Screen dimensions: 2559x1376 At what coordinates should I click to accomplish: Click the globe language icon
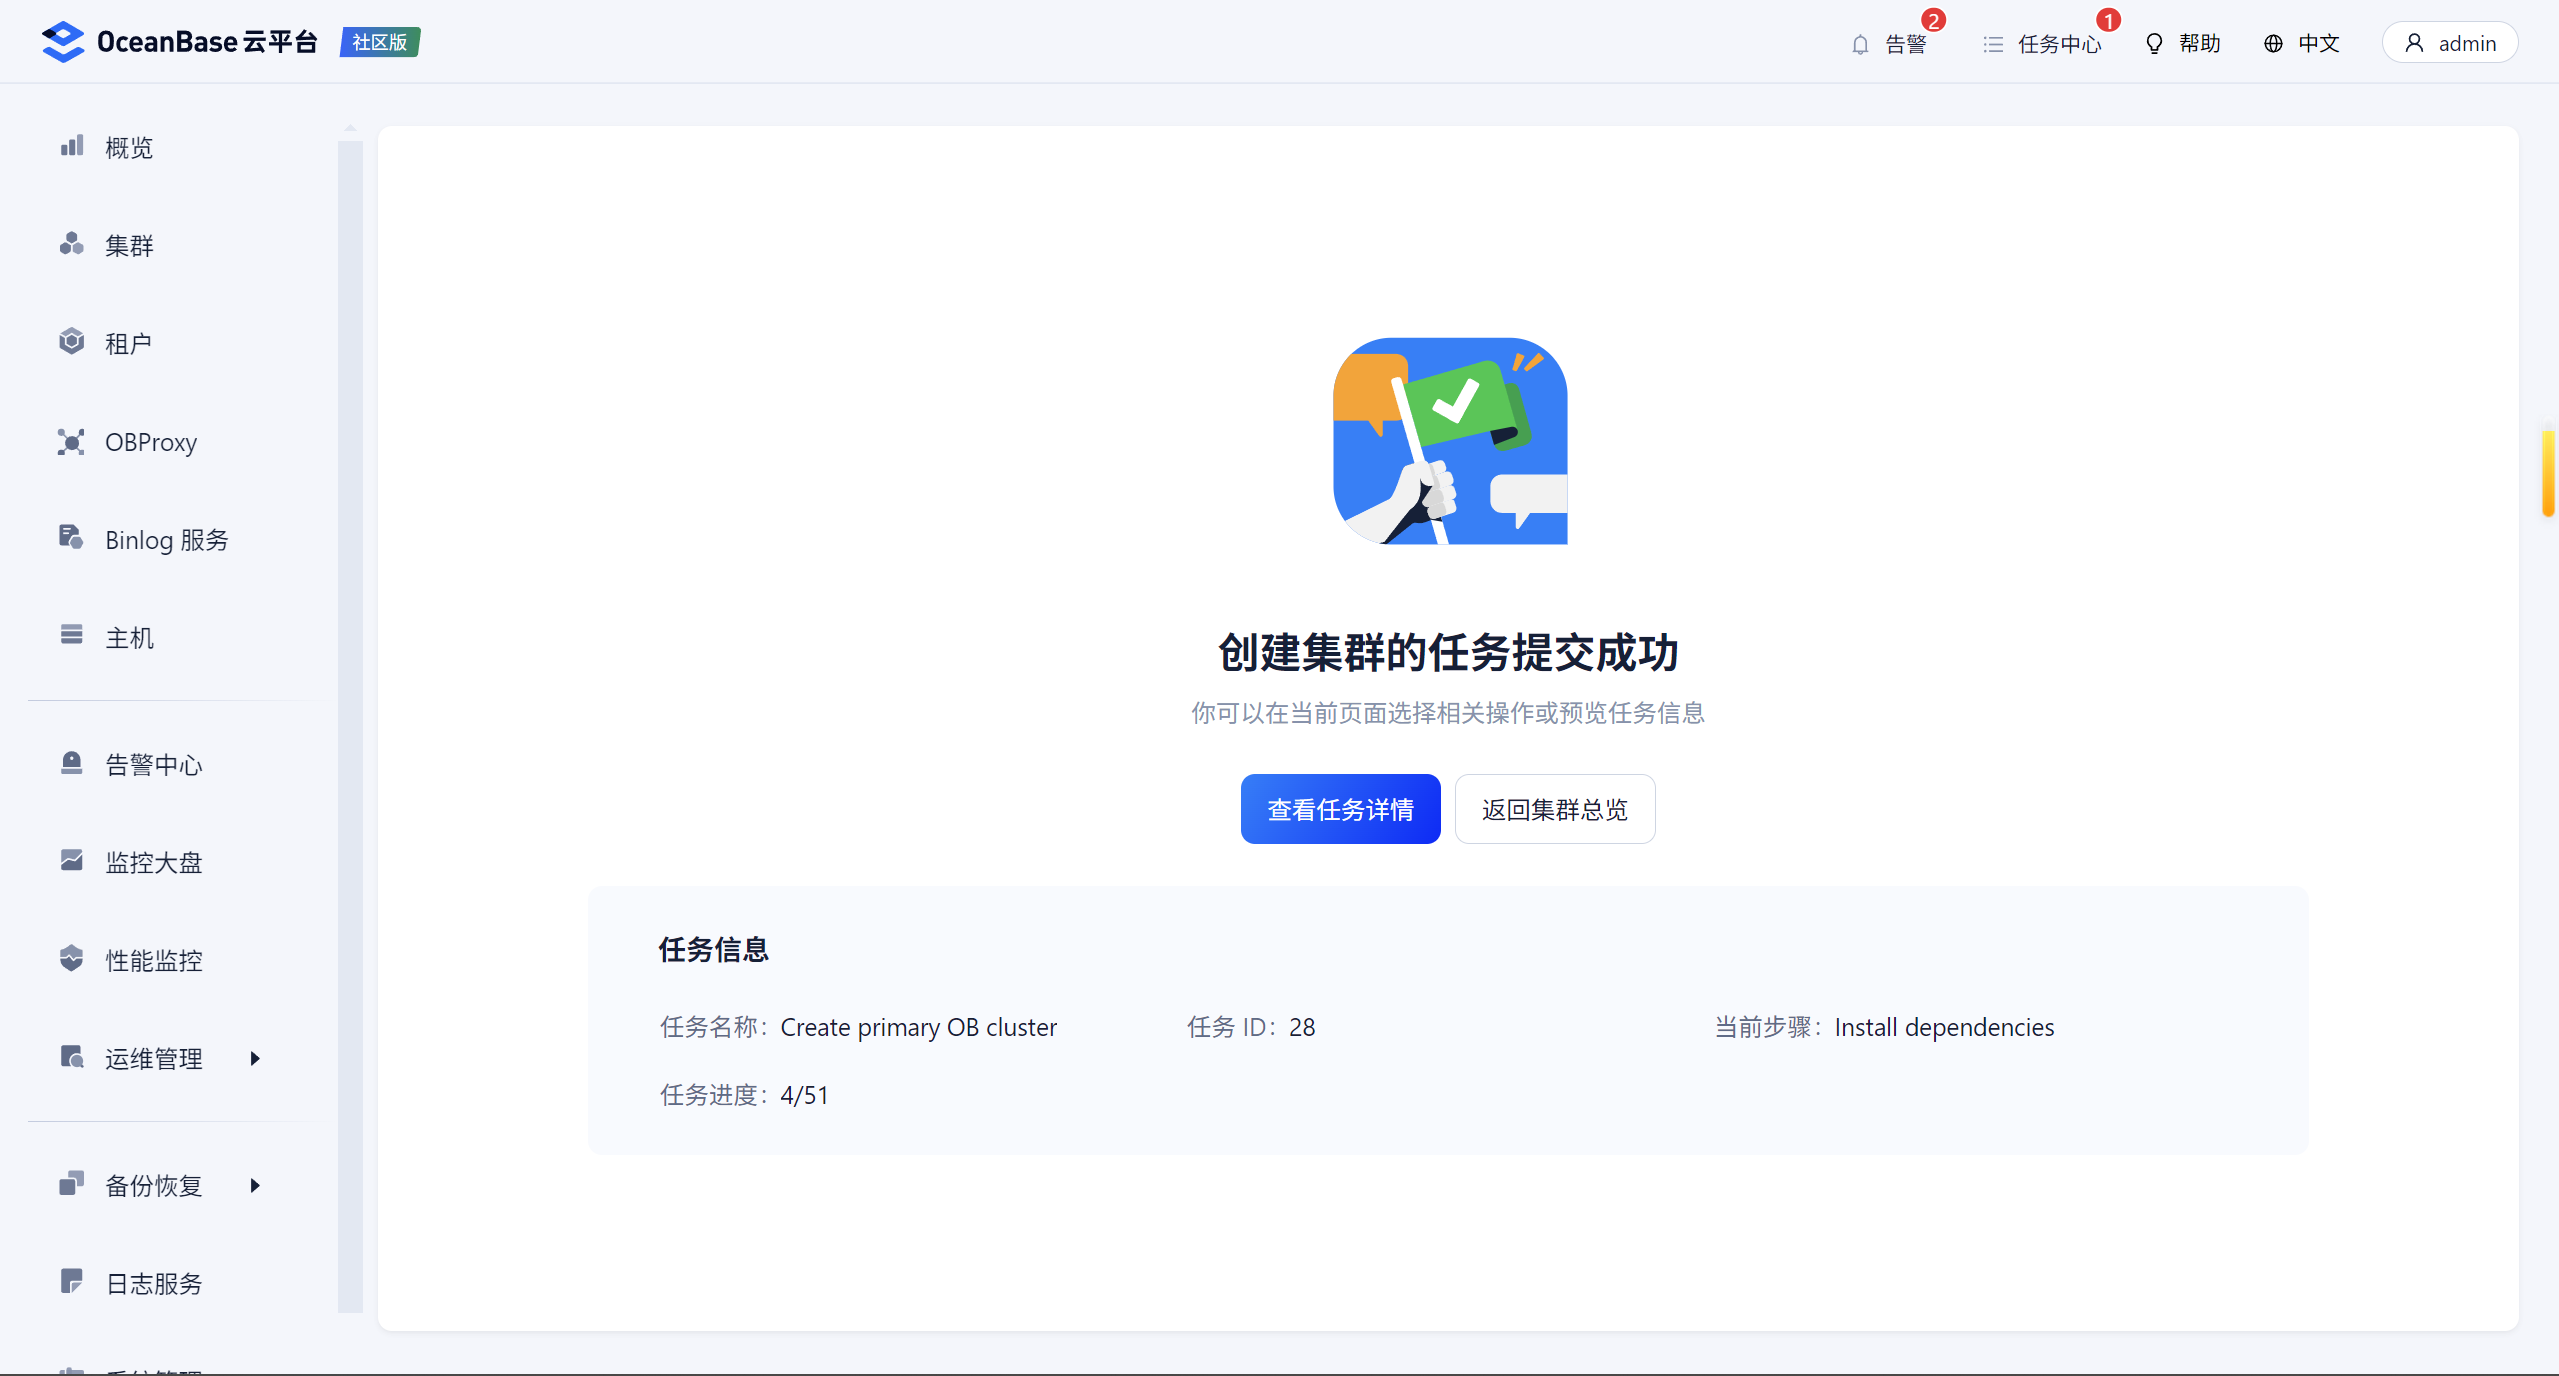pos(2273,44)
